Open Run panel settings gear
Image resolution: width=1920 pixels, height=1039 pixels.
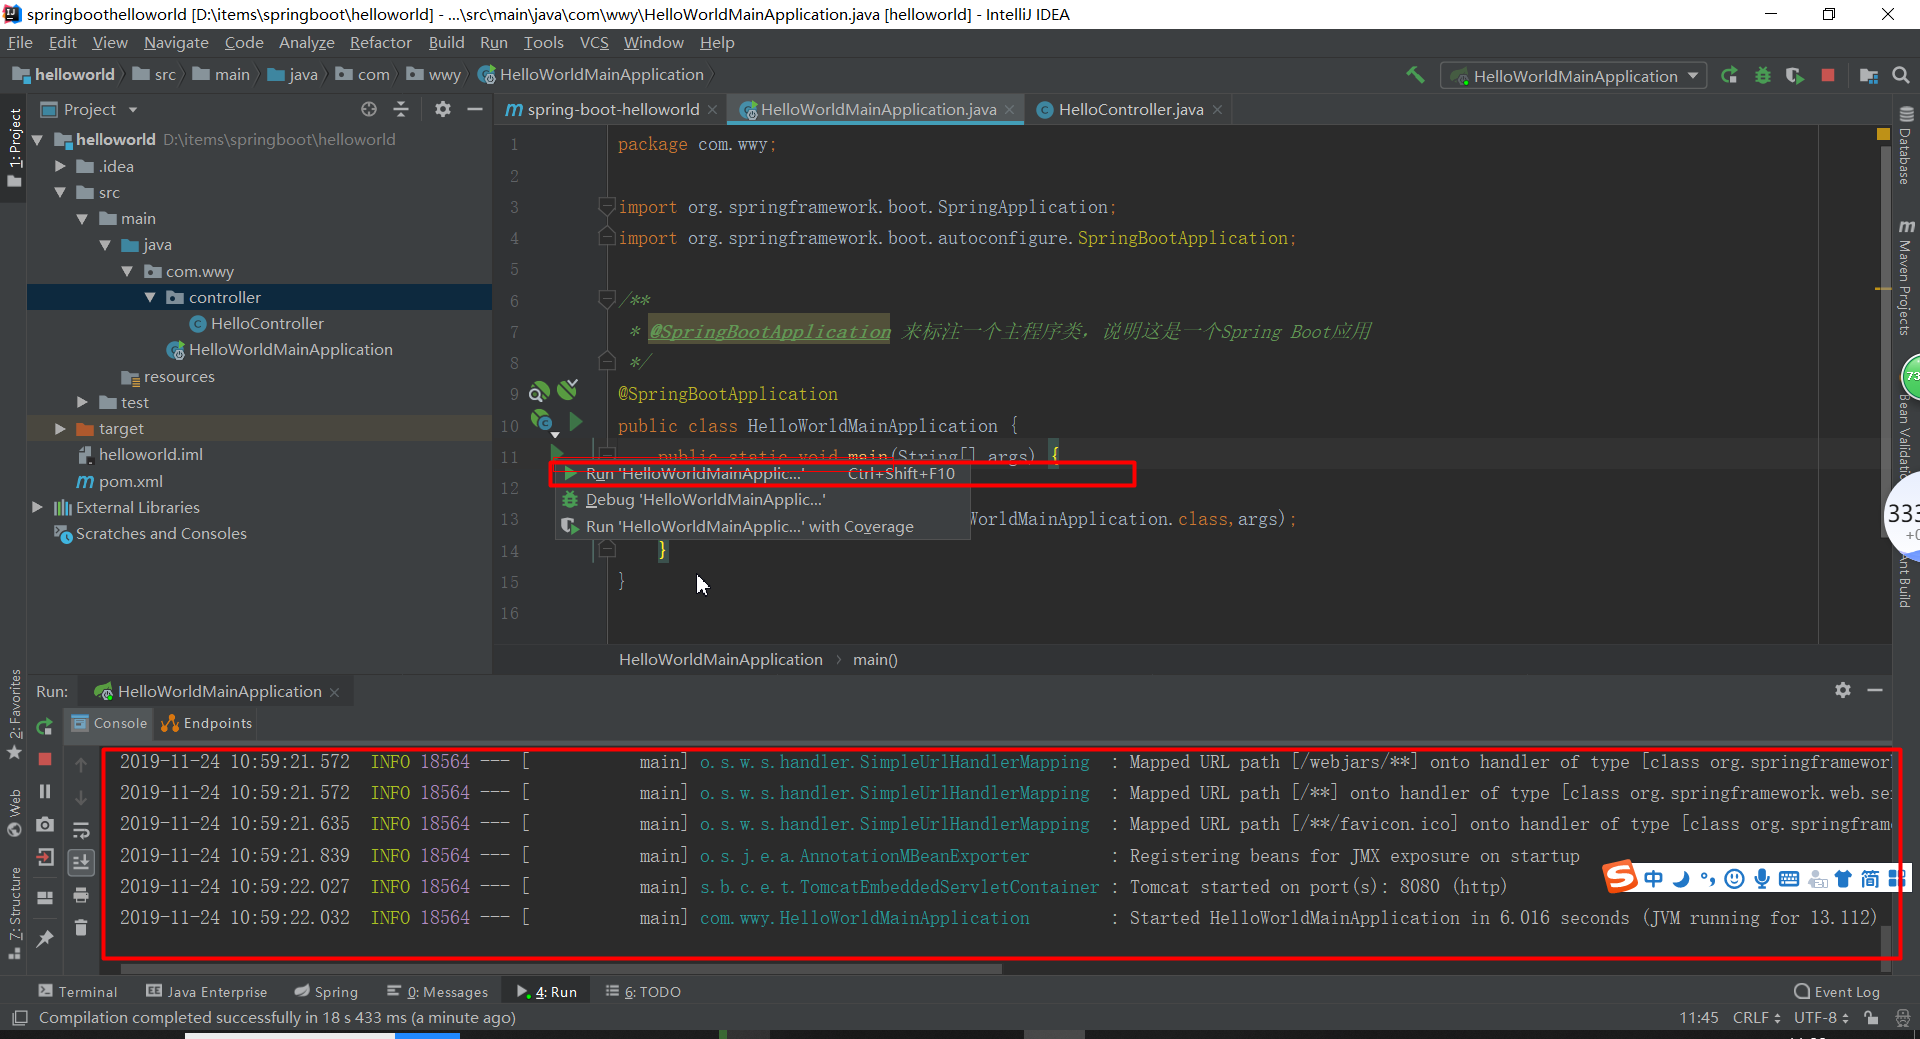click(x=1843, y=690)
